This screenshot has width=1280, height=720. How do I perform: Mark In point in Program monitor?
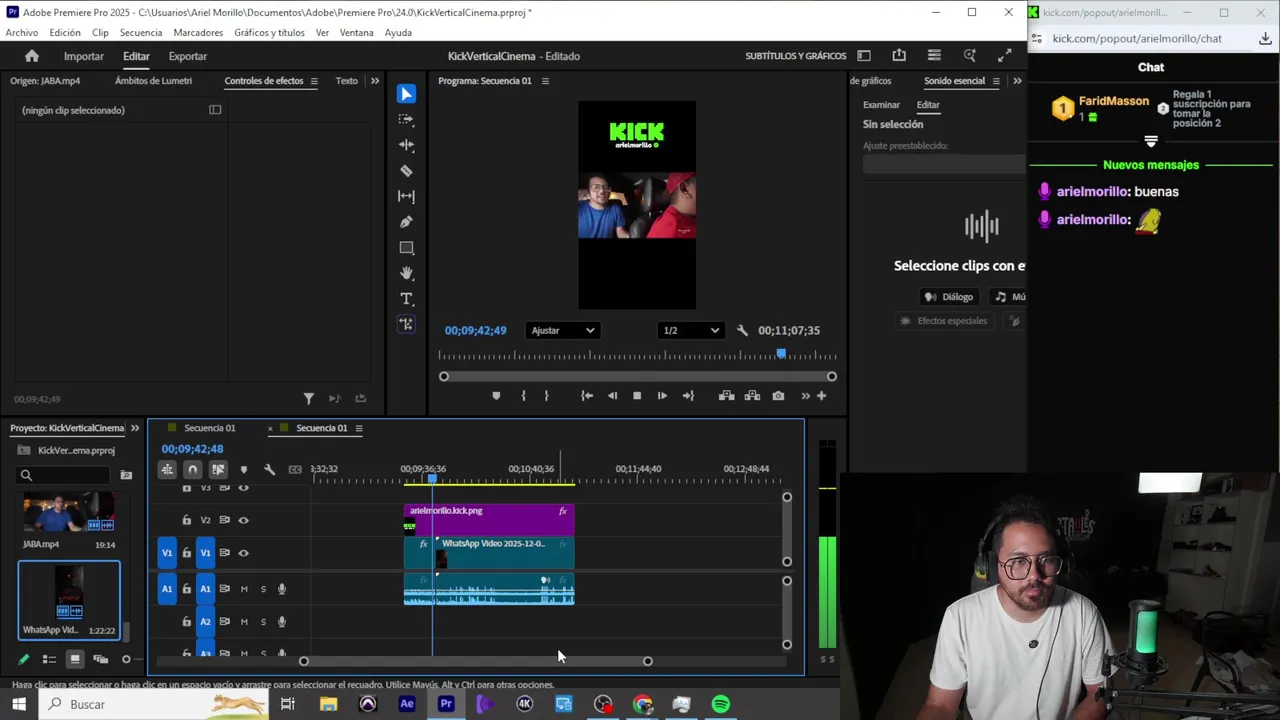click(523, 396)
